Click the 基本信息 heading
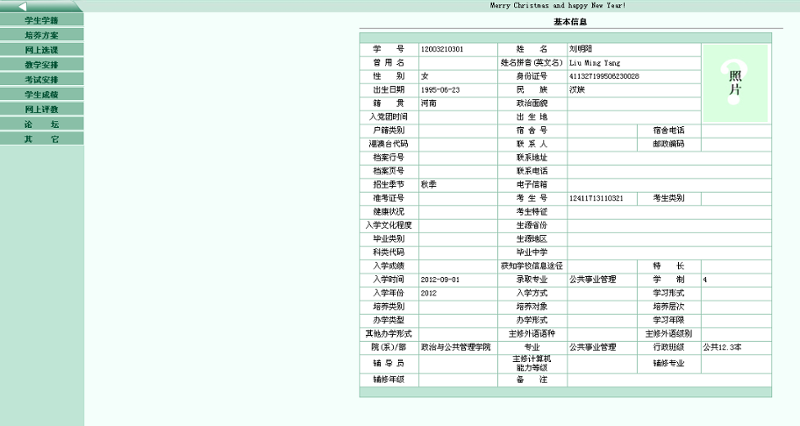The width and height of the screenshot is (800, 426). click(570, 22)
